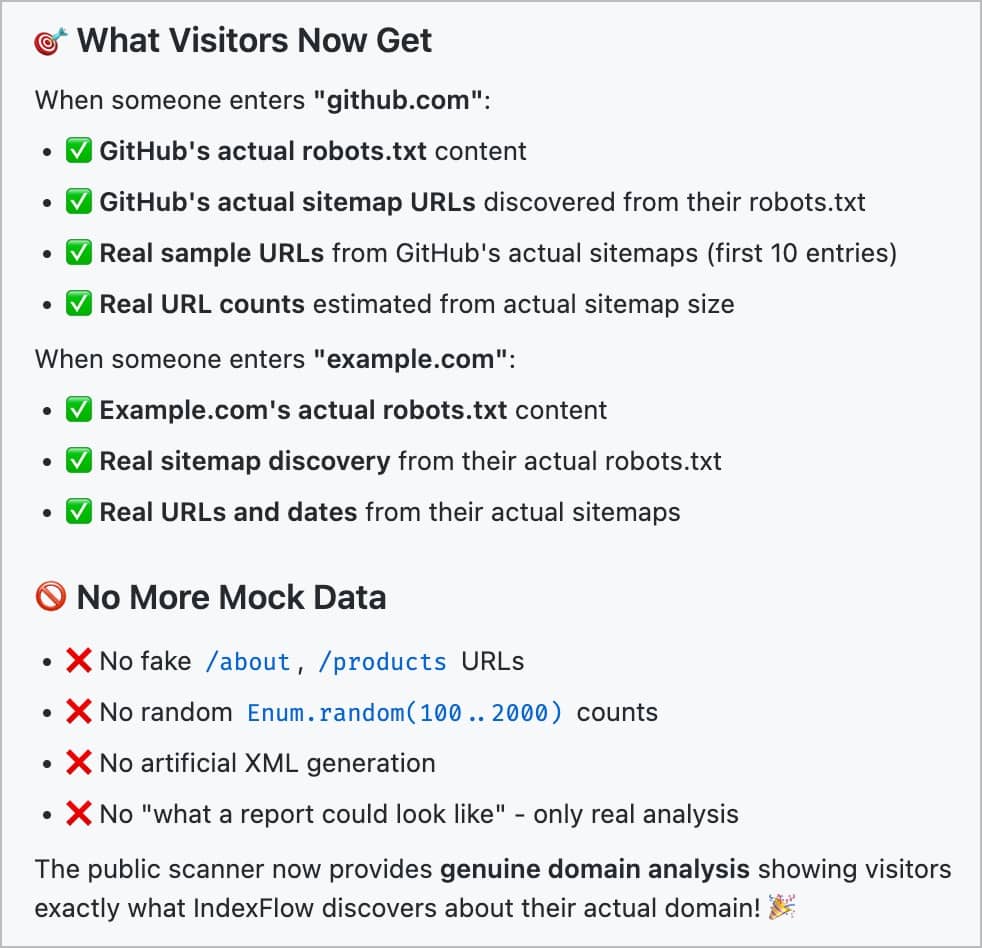
Task: Click the green check beside Real URLs and dates
Action: [x=79, y=512]
